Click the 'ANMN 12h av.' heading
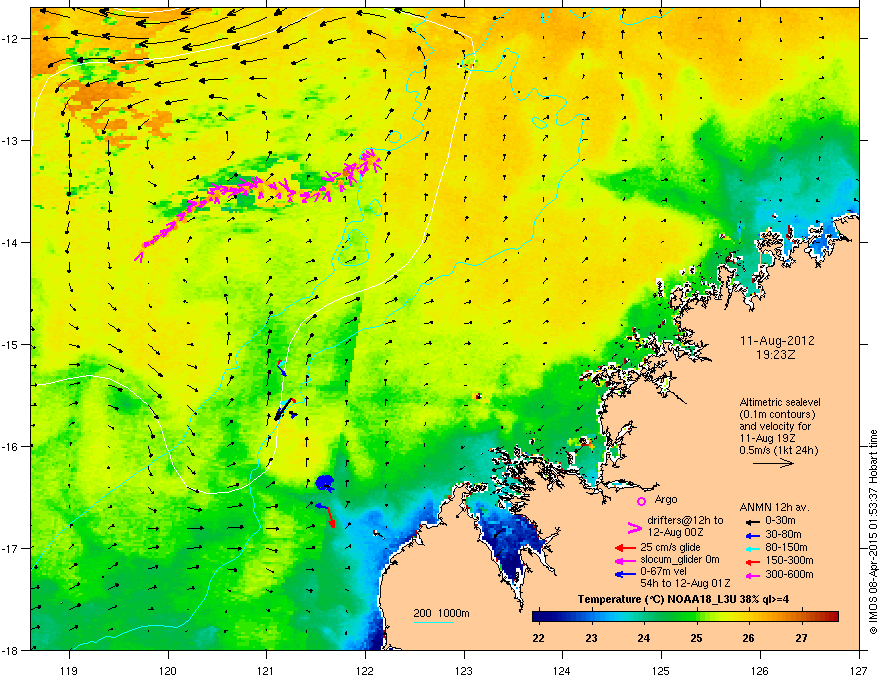This screenshot has width=880, height=680. pos(774,507)
